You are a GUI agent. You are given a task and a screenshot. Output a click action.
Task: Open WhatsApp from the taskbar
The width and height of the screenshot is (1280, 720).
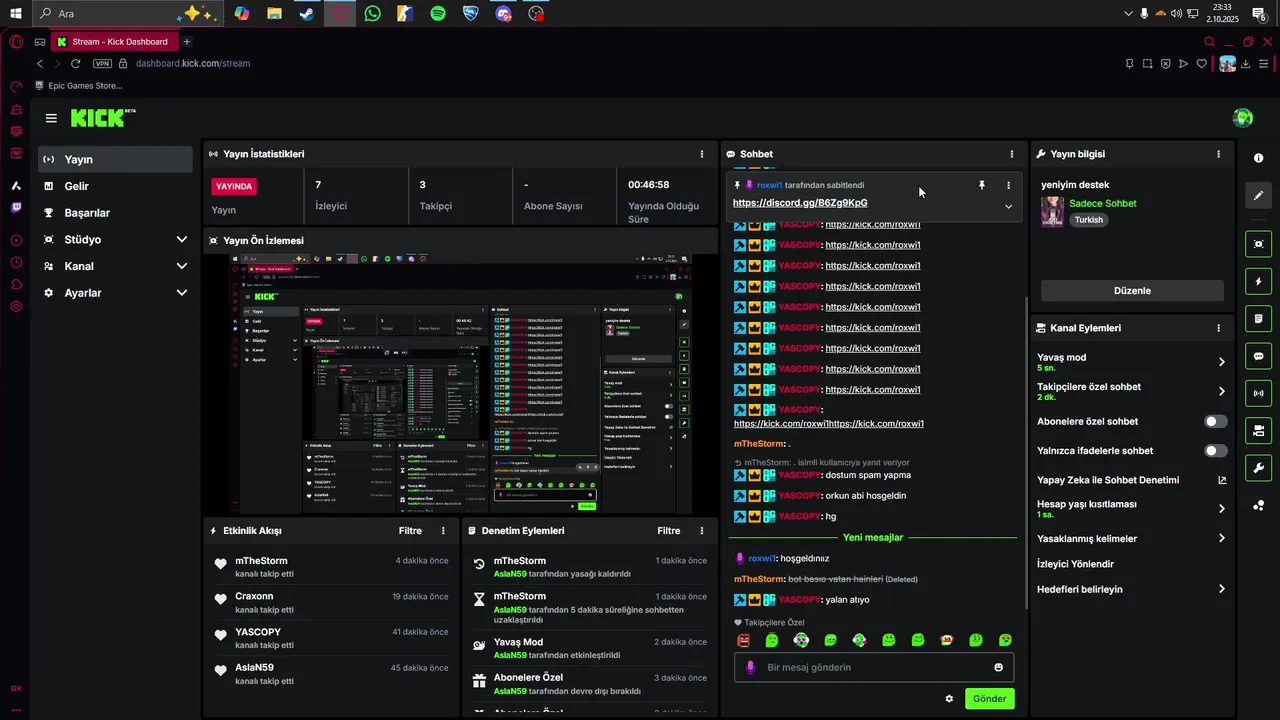(x=373, y=14)
